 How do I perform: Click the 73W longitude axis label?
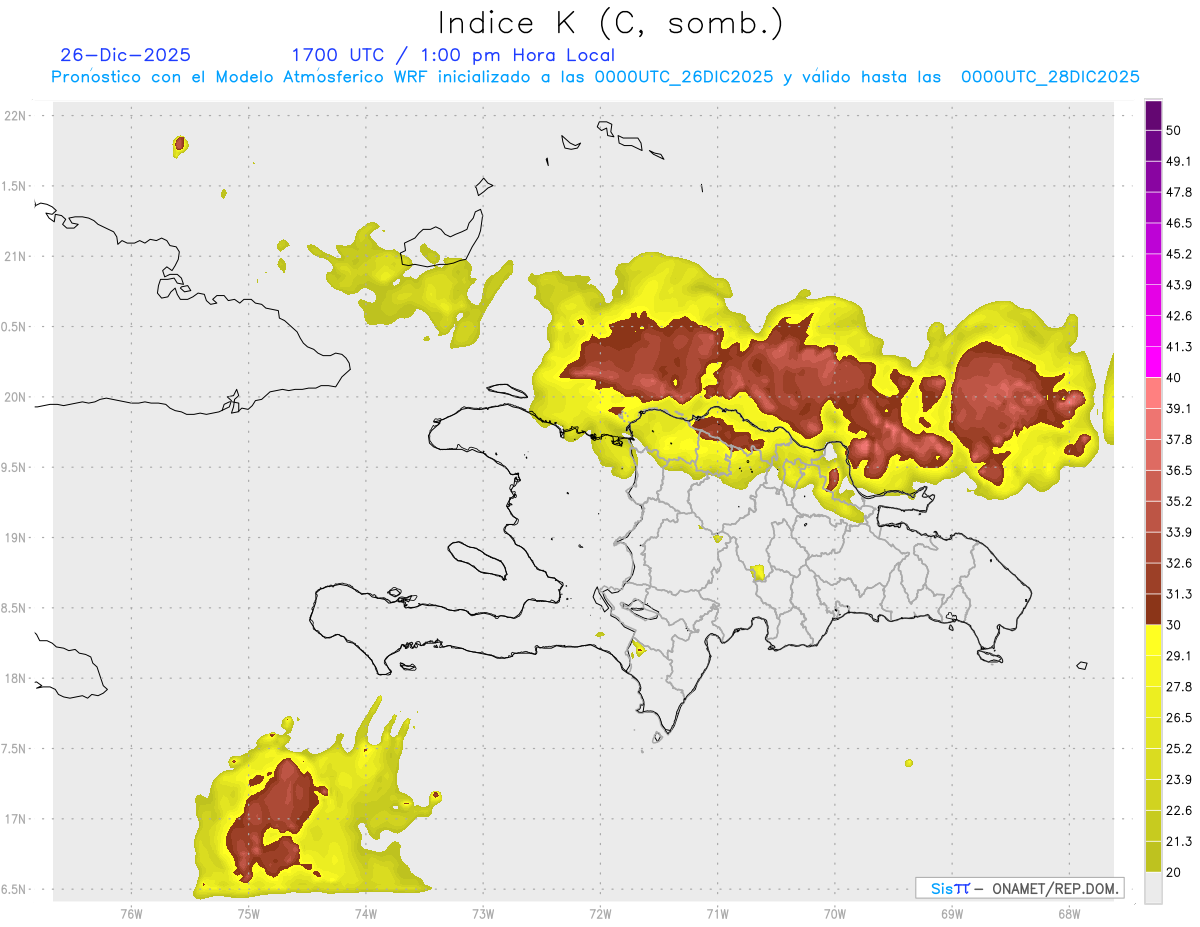tap(483, 913)
